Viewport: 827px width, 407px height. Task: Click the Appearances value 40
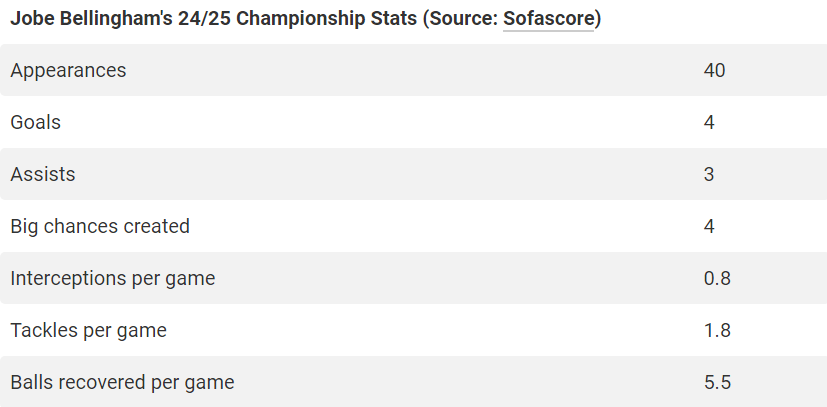click(714, 71)
